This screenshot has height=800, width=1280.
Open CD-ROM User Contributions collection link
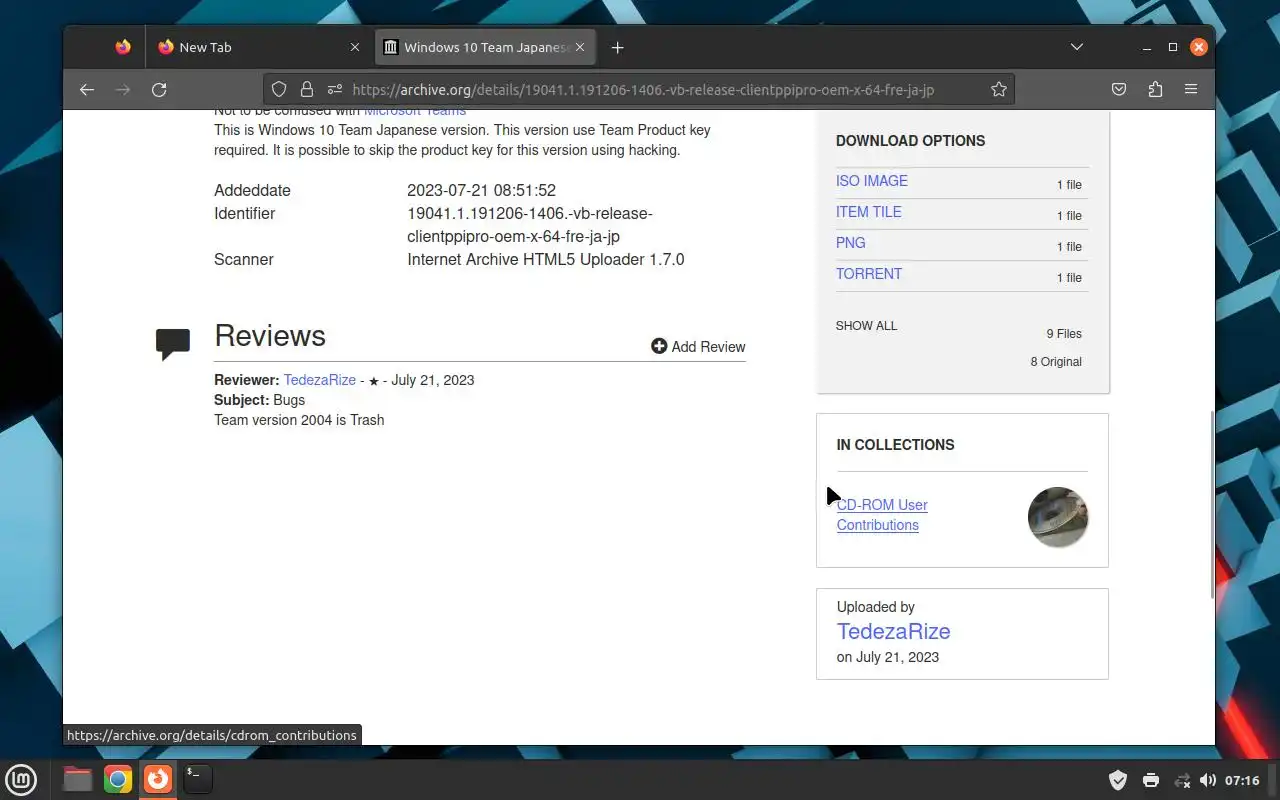click(882, 515)
